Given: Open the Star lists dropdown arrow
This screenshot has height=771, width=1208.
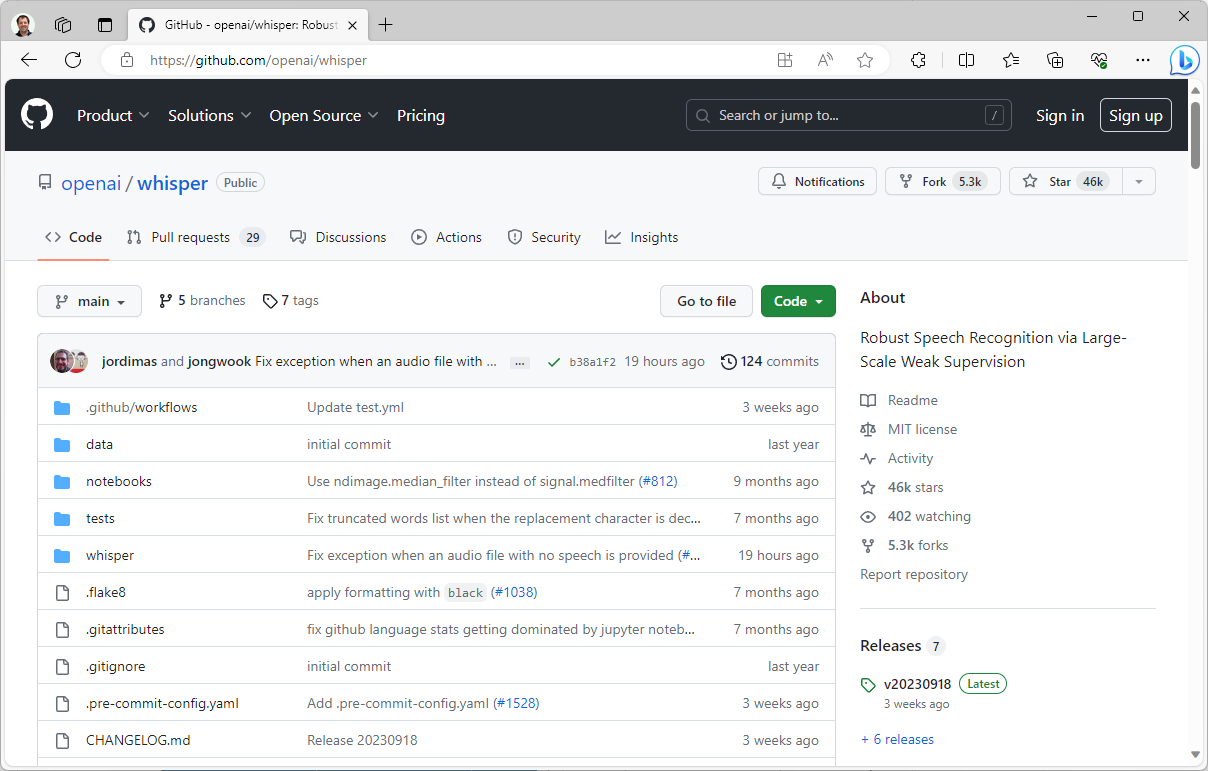Looking at the screenshot, I should click(1138, 181).
